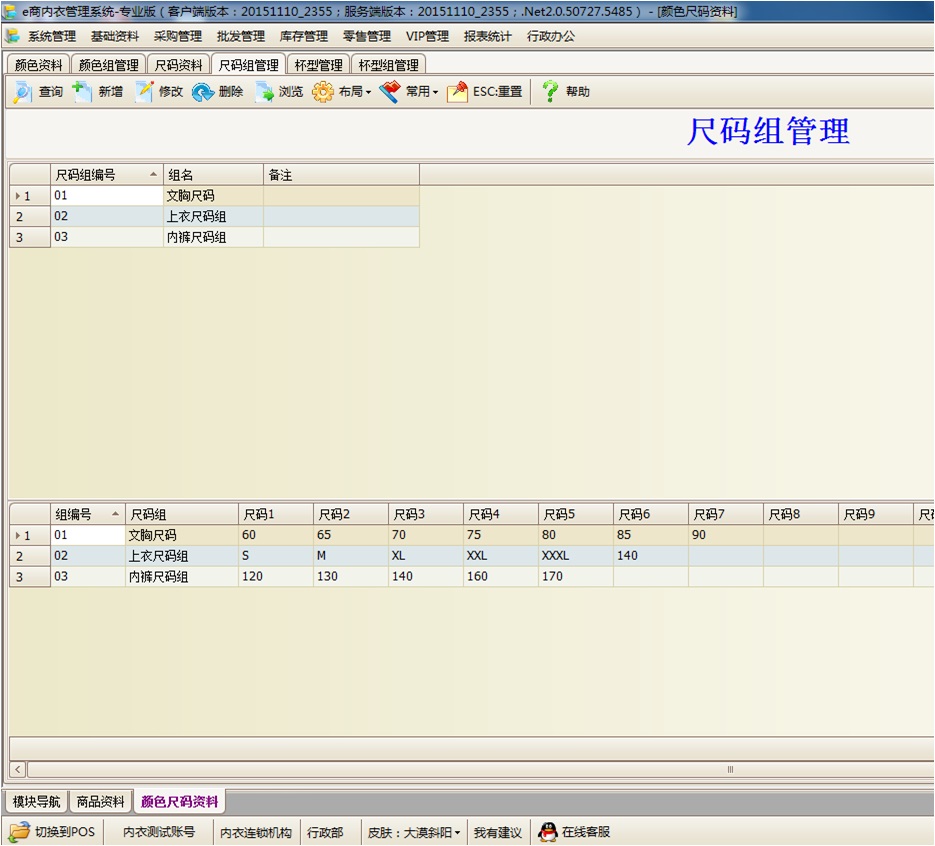This screenshot has height=846, width=935.
Task: Switch to the 杯型管理 tab
Action: coord(318,65)
